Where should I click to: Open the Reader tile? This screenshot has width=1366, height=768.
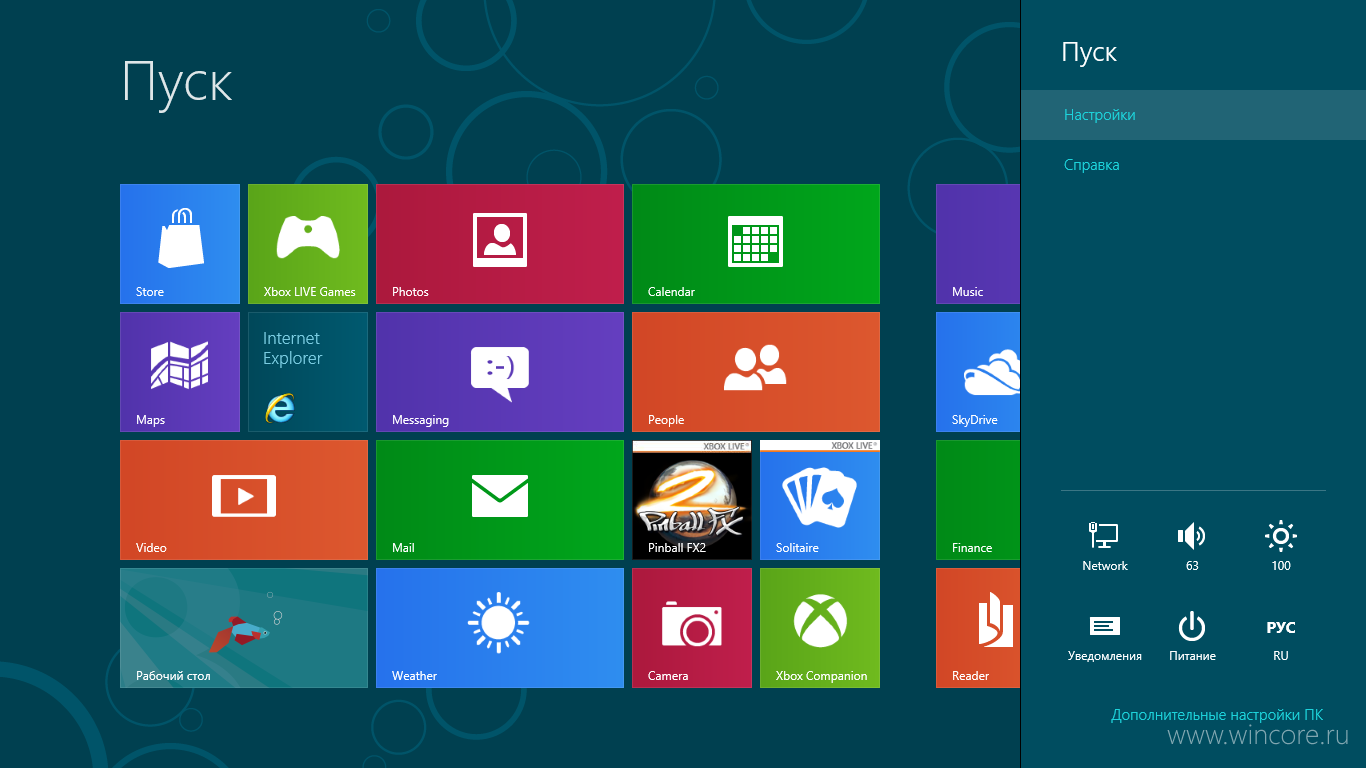[x=978, y=628]
